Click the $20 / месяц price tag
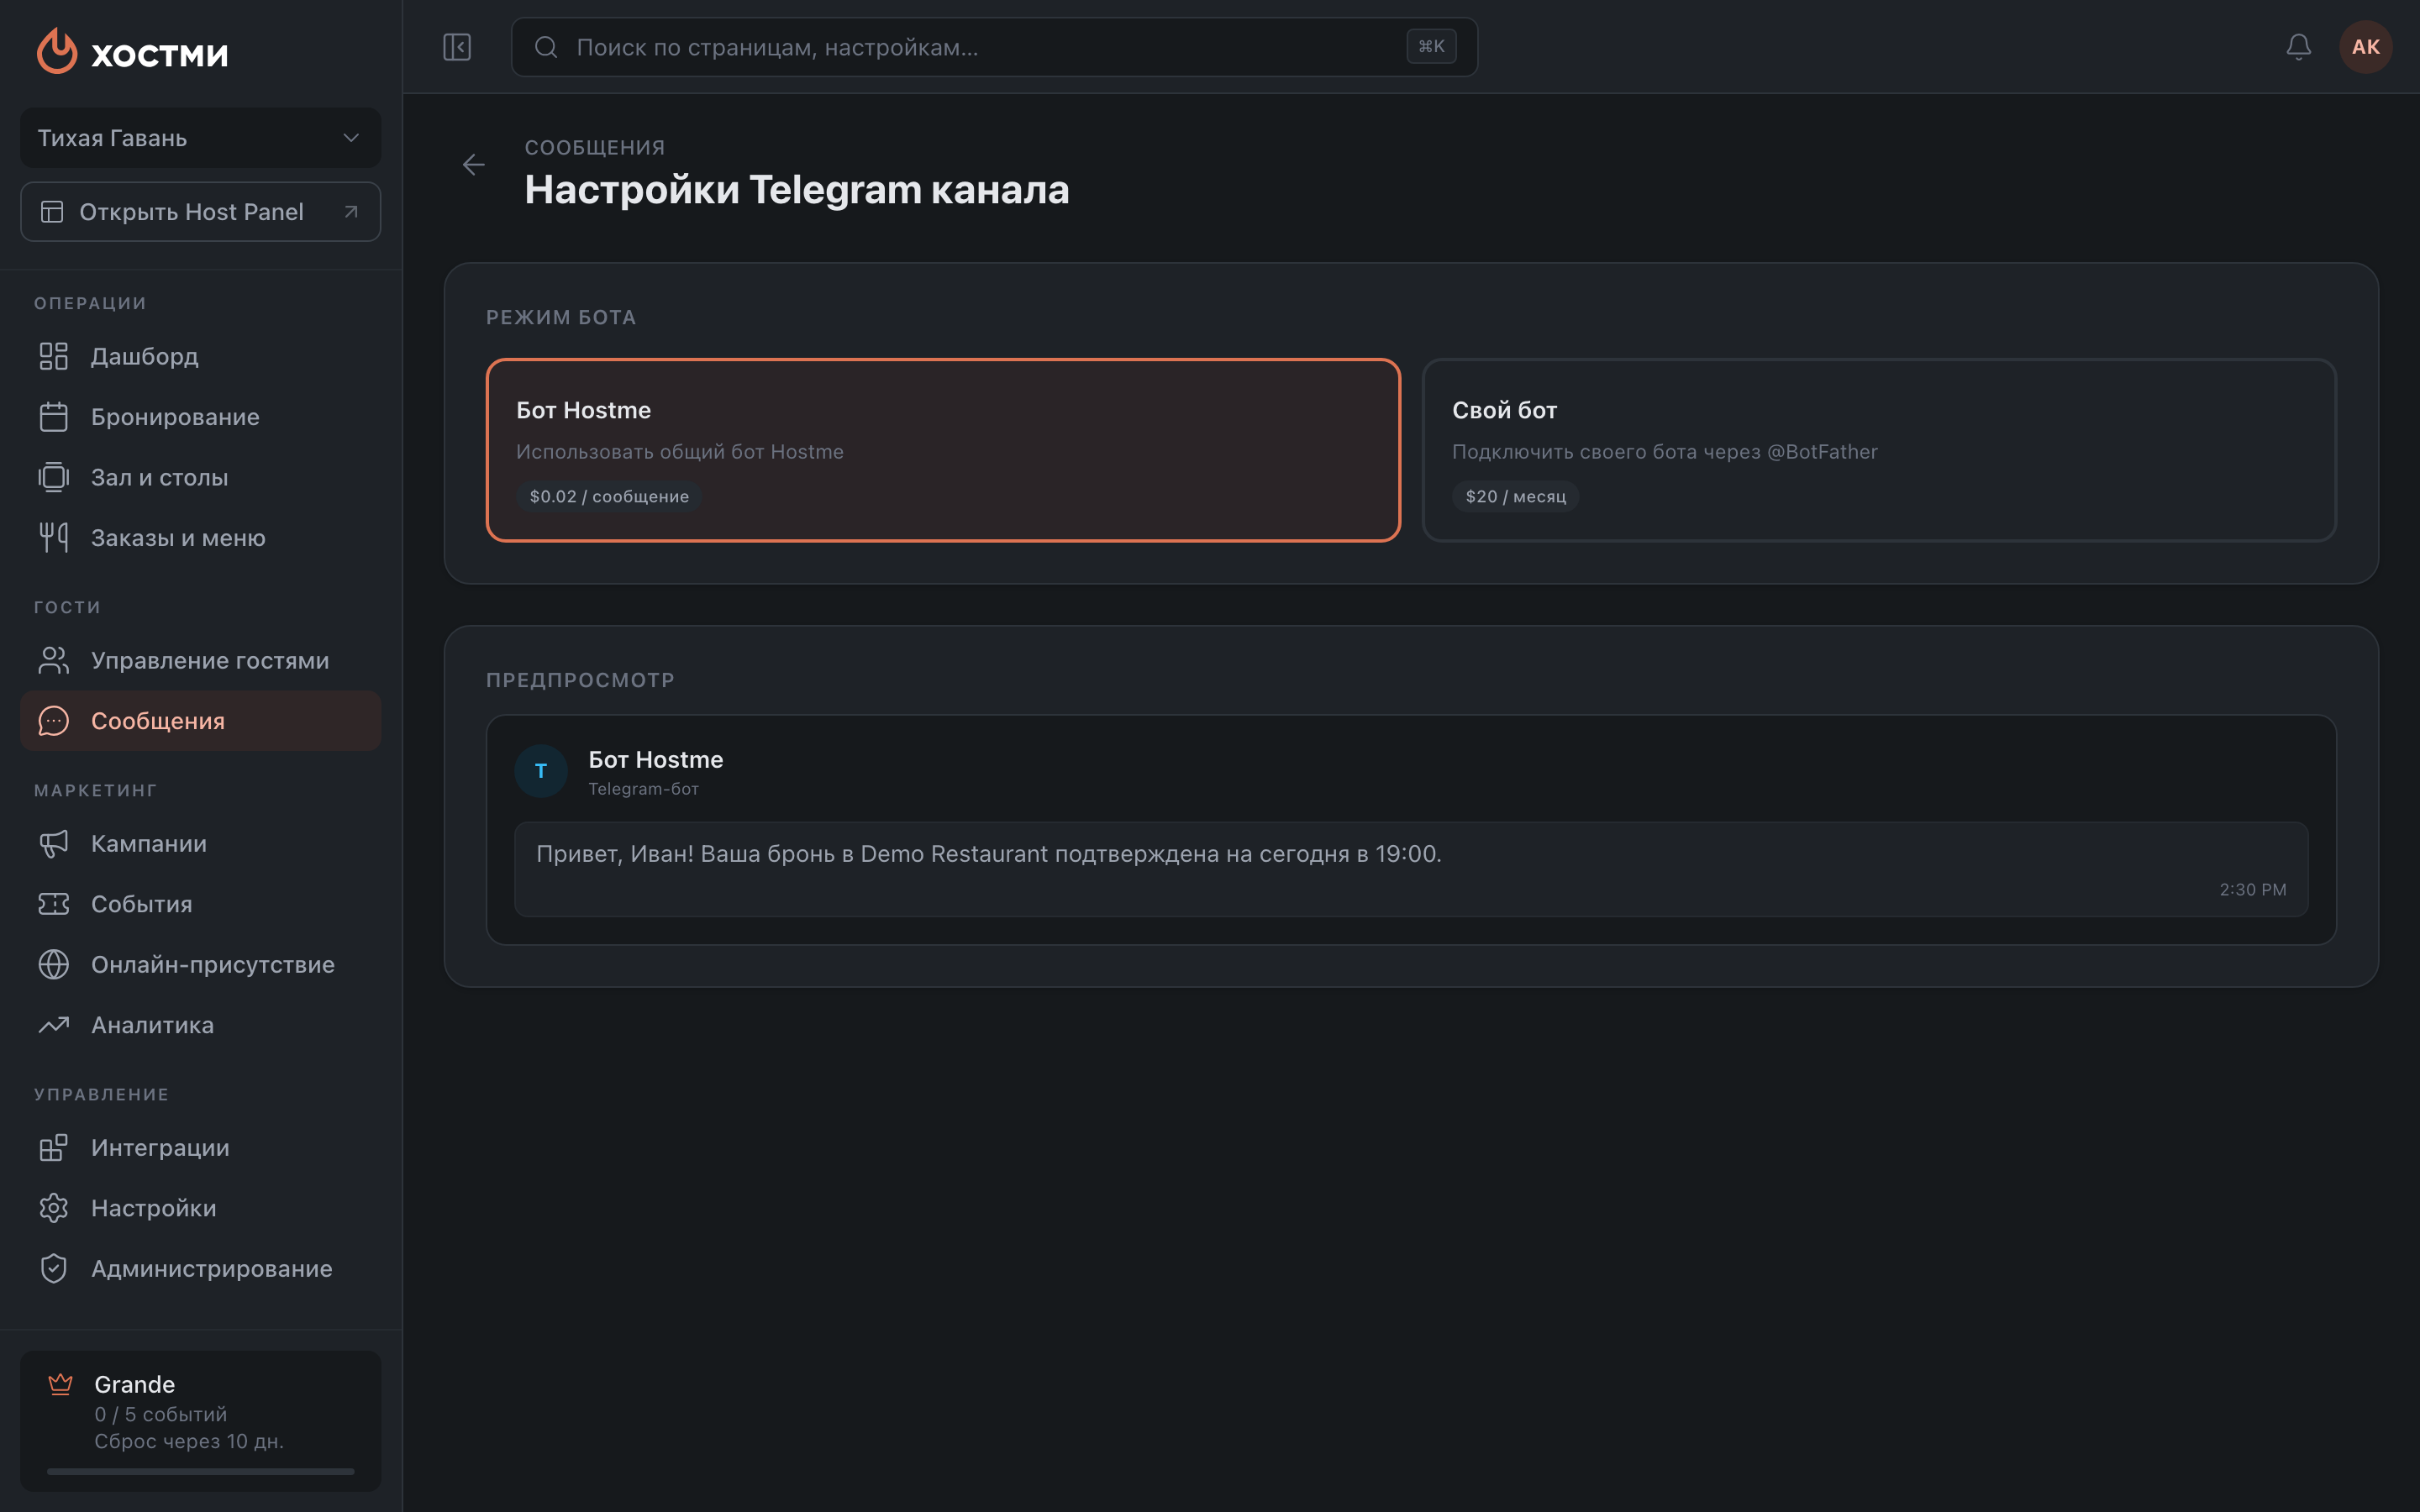The height and width of the screenshot is (1512, 2420). [1516, 497]
